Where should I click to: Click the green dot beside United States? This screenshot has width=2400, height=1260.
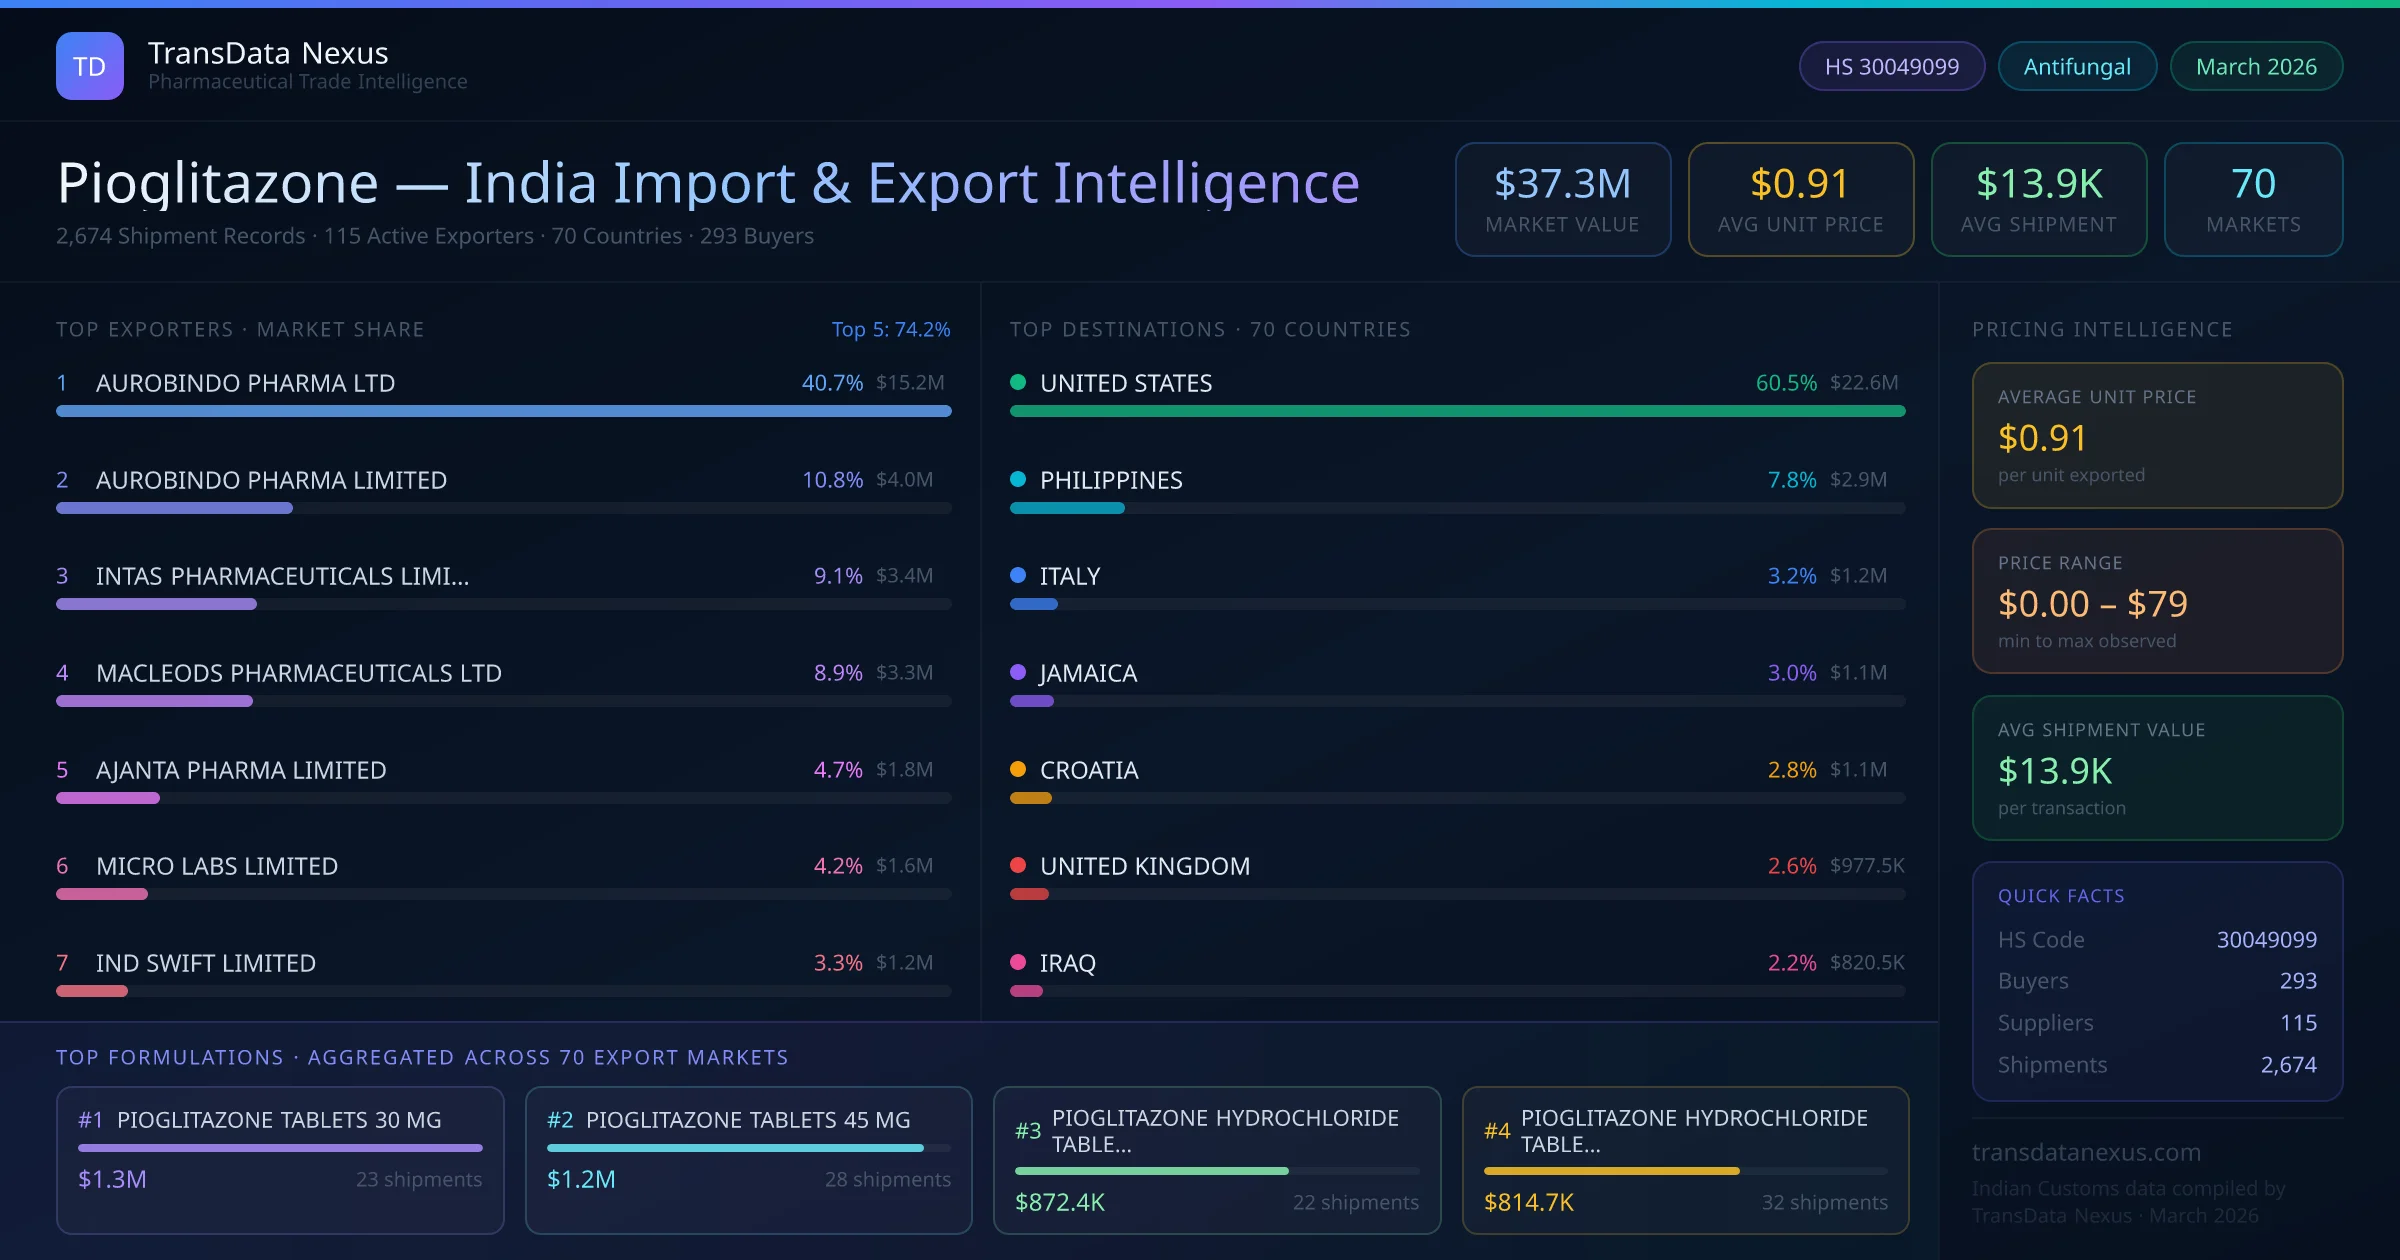tap(1018, 382)
